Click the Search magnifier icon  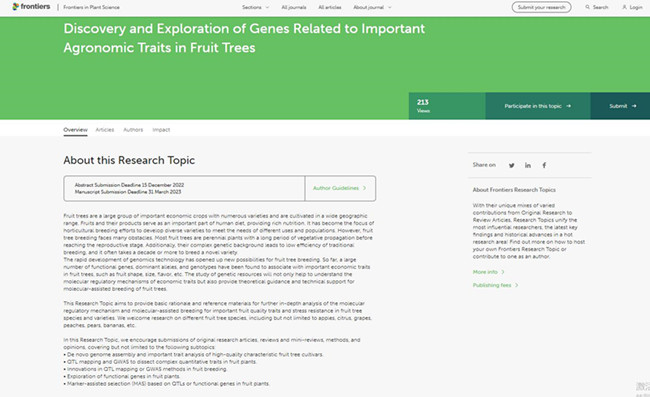click(587, 7)
